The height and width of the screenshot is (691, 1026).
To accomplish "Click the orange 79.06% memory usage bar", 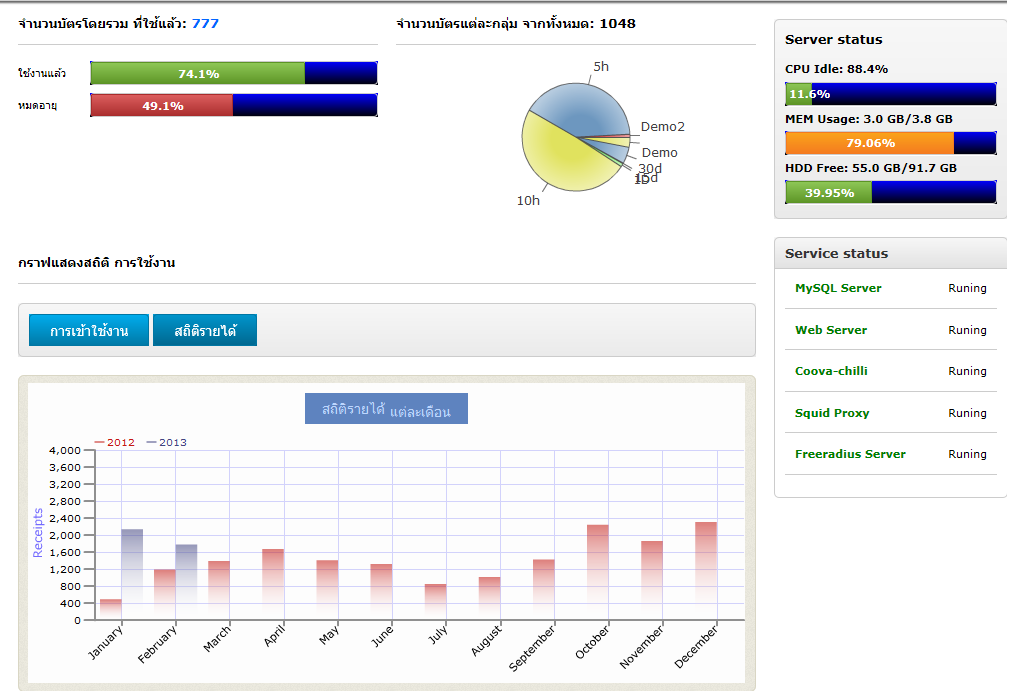I will point(870,143).
